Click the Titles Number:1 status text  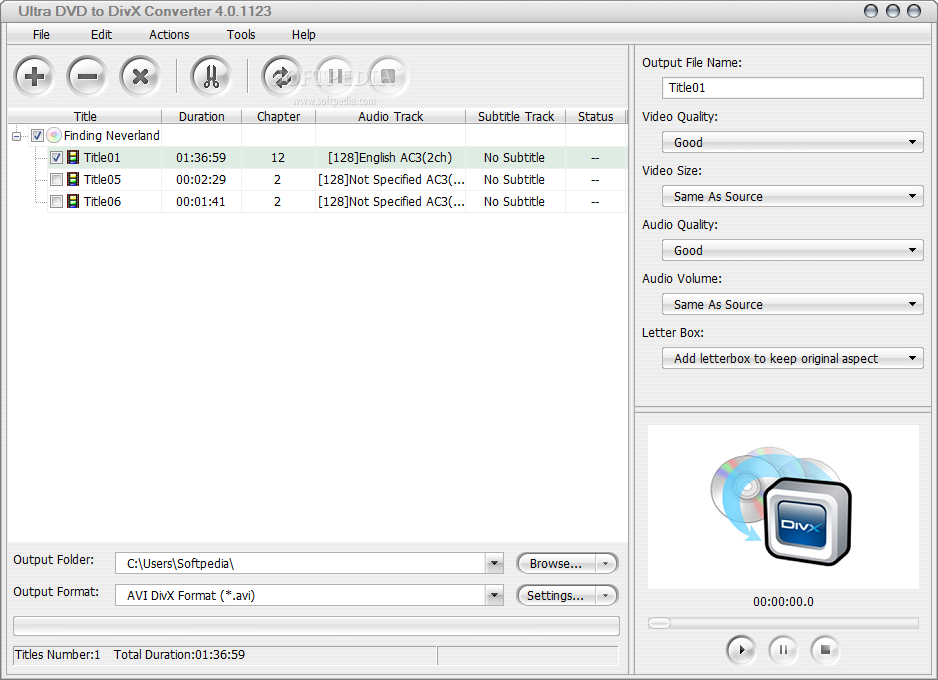coord(58,655)
